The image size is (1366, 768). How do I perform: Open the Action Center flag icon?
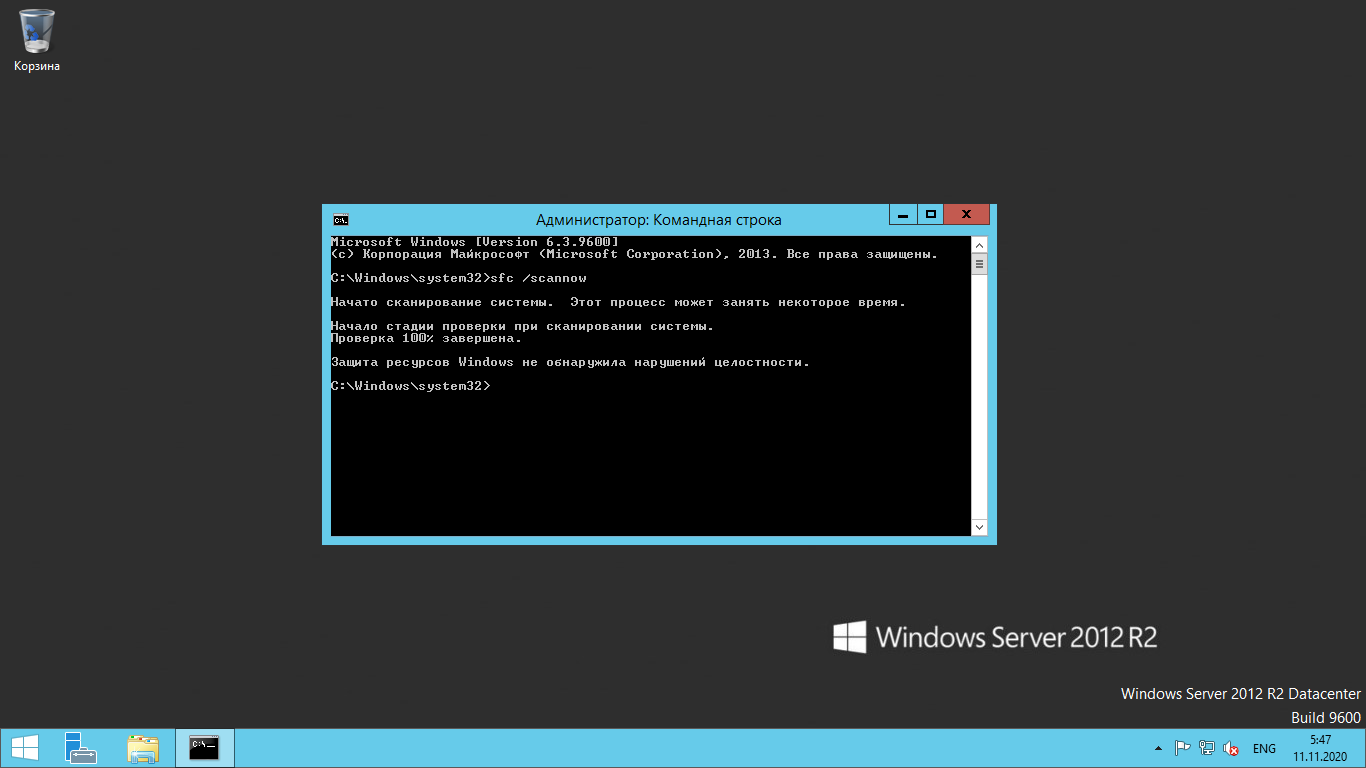(x=1182, y=748)
